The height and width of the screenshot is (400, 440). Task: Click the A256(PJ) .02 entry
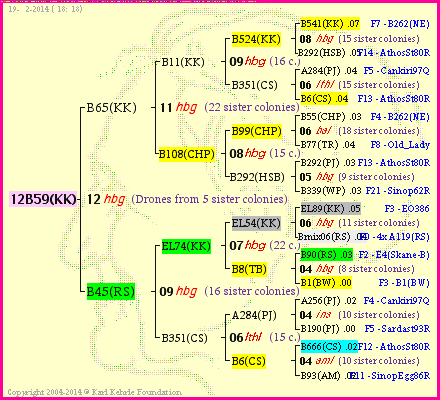point(328,301)
